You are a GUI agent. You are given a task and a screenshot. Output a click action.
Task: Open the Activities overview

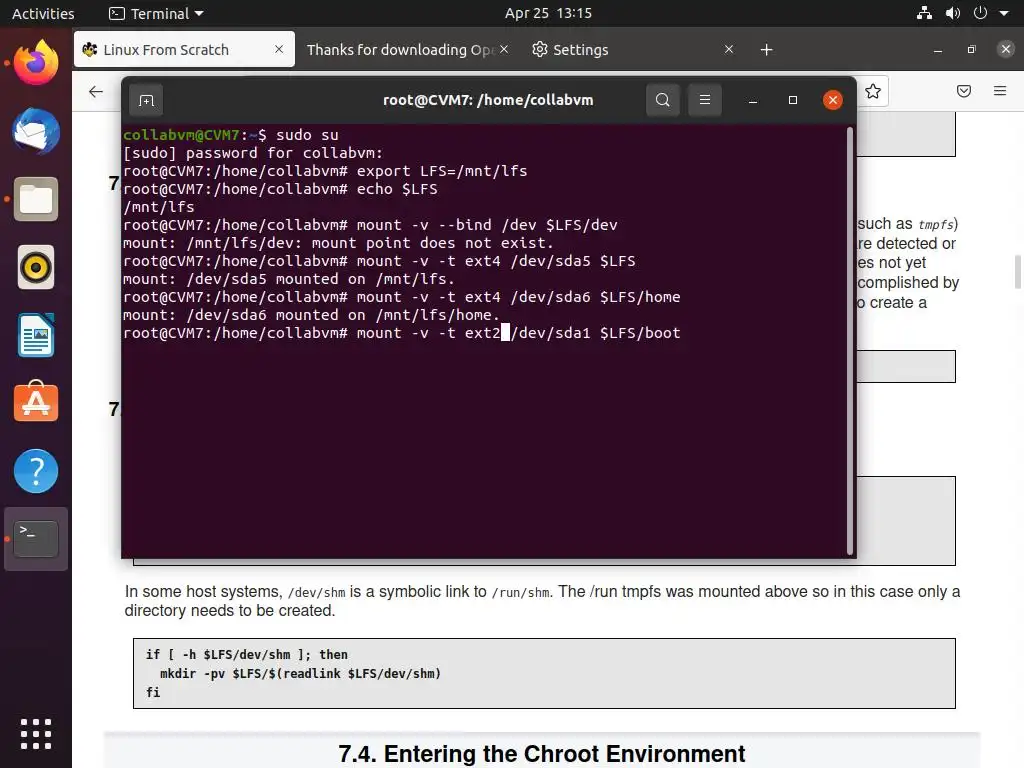point(43,13)
